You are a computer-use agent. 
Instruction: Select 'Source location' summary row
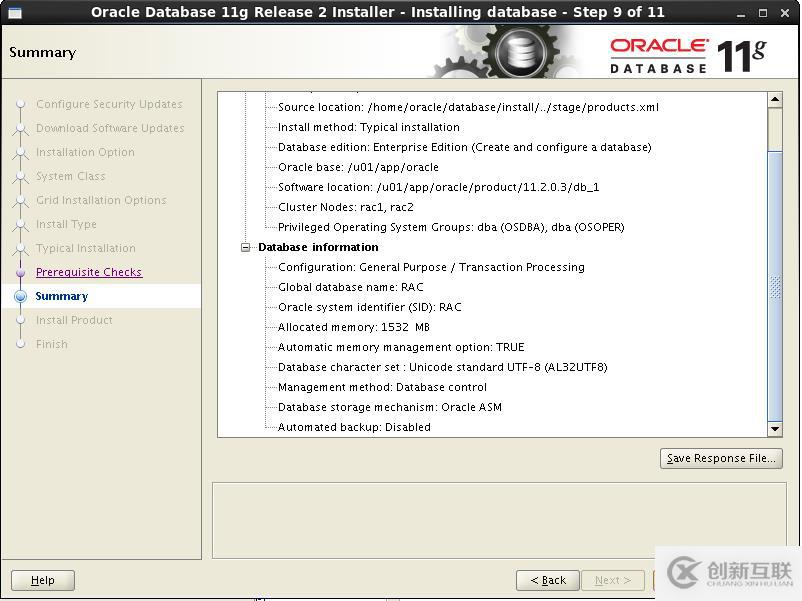click(x=468, y=107)
